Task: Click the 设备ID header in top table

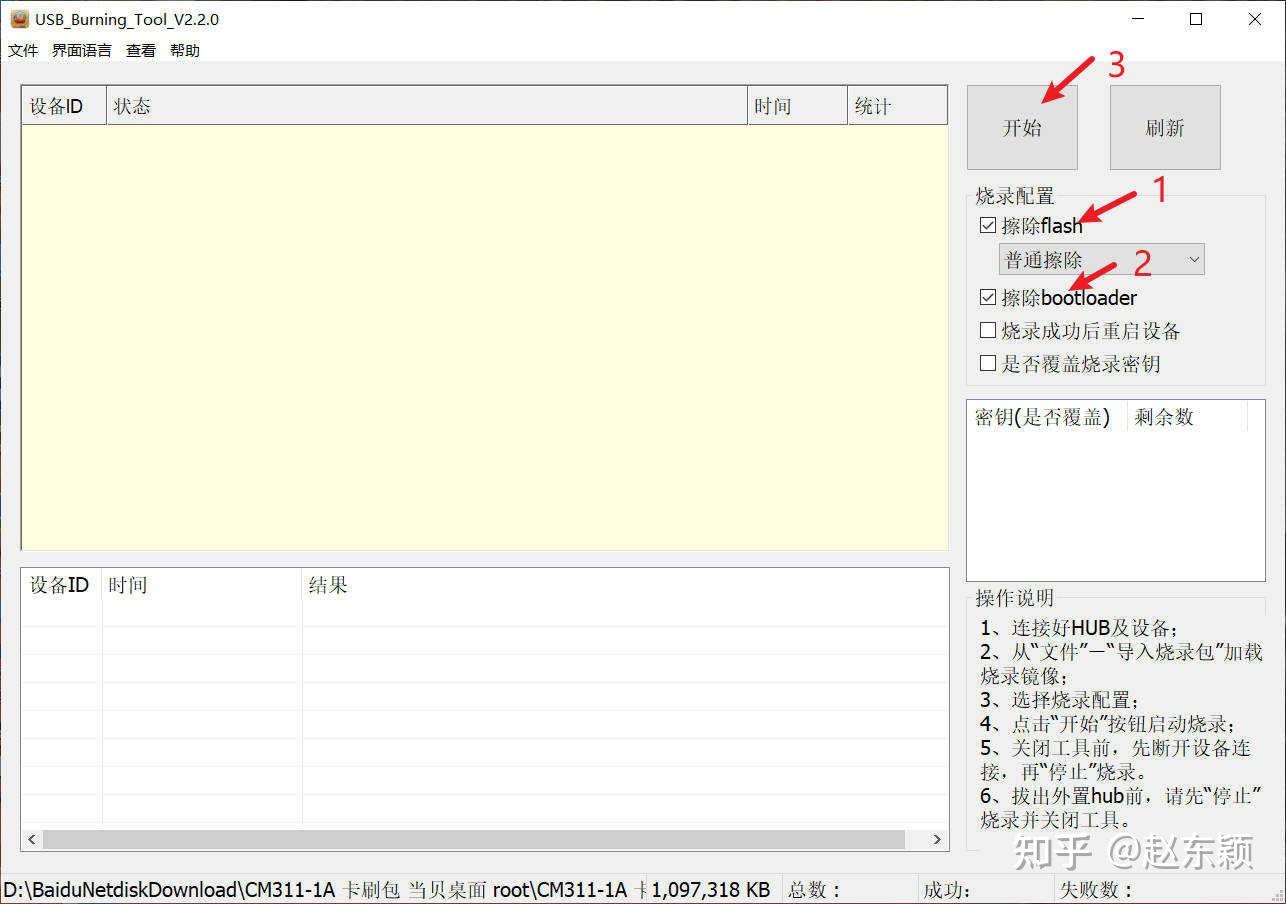Action: [64, 106]
